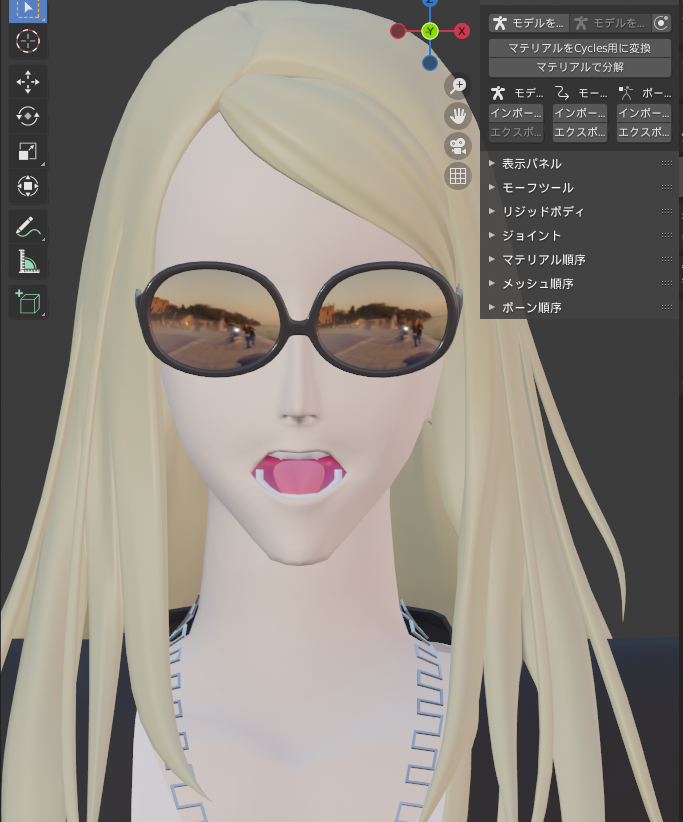Click the drag grip of 表示パネル row
The image size is (683, 822).
pyautogui.click(x=667, y=164)
